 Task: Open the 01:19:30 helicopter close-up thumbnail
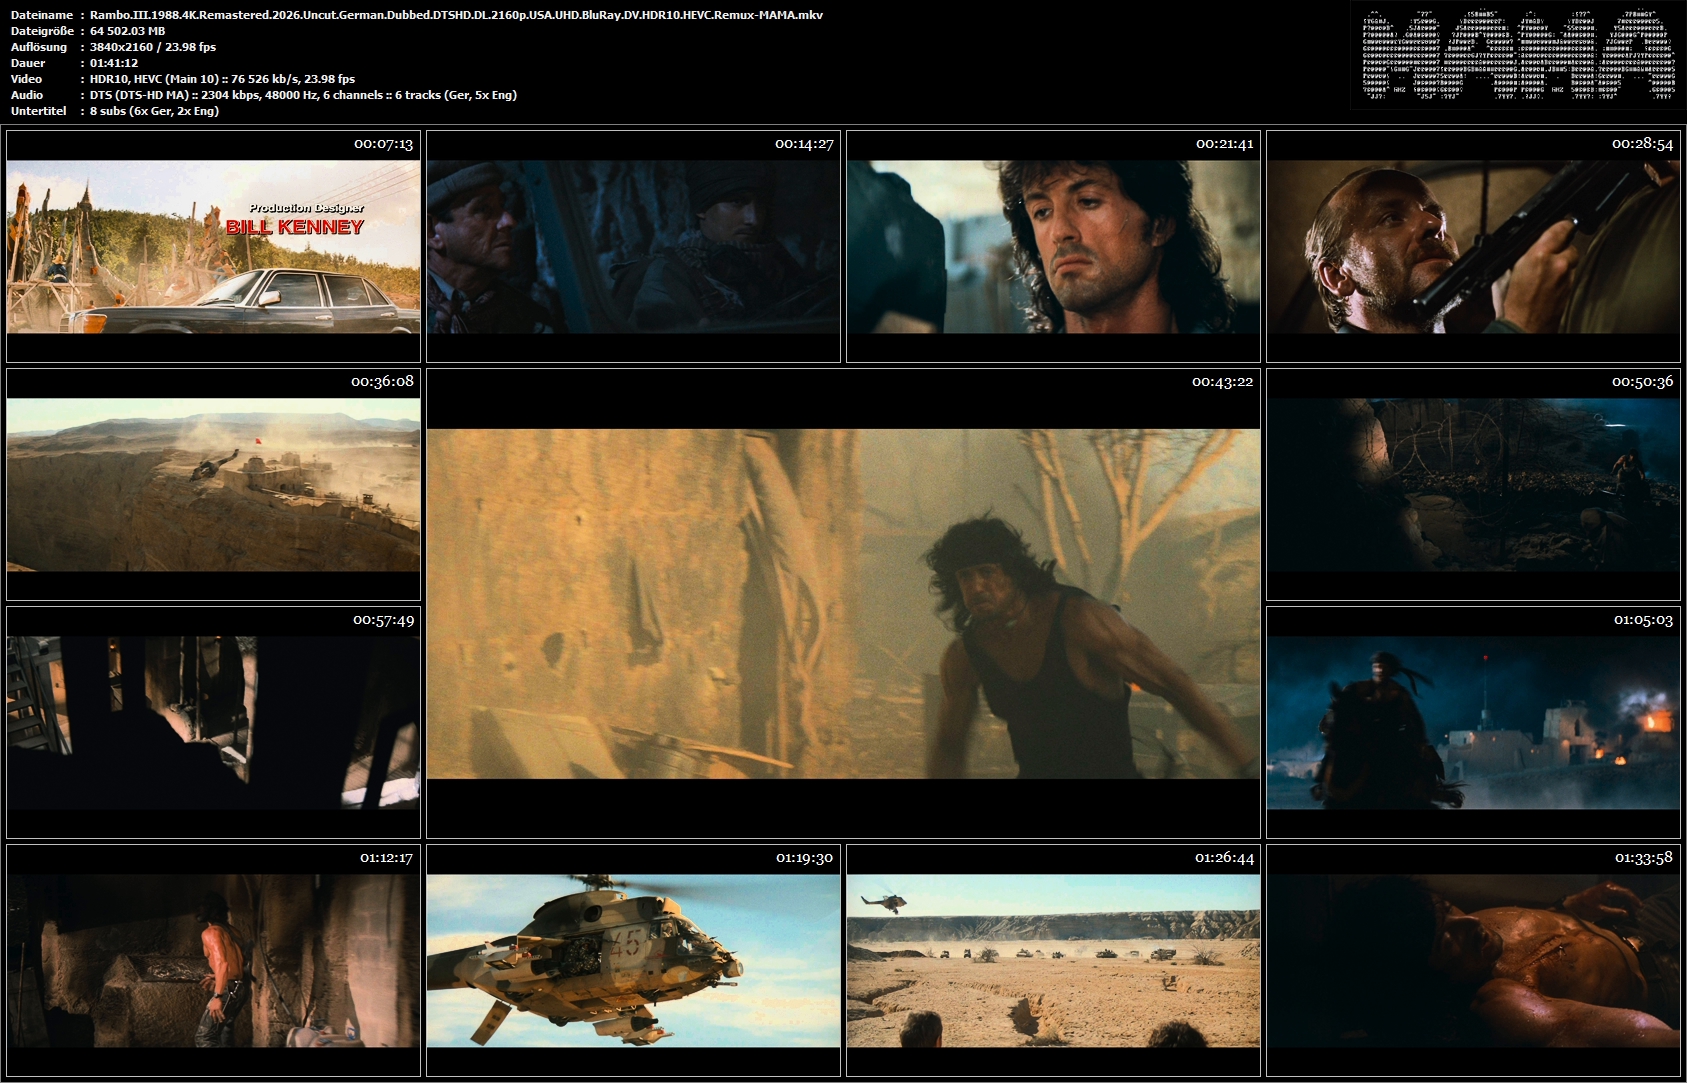click(633, 960)
